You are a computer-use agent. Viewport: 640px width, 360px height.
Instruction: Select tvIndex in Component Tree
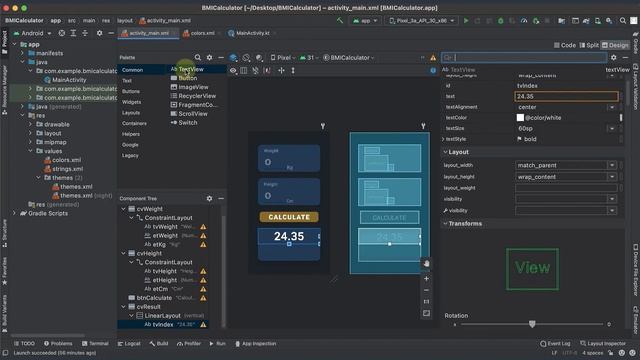(x=162, y=324)
